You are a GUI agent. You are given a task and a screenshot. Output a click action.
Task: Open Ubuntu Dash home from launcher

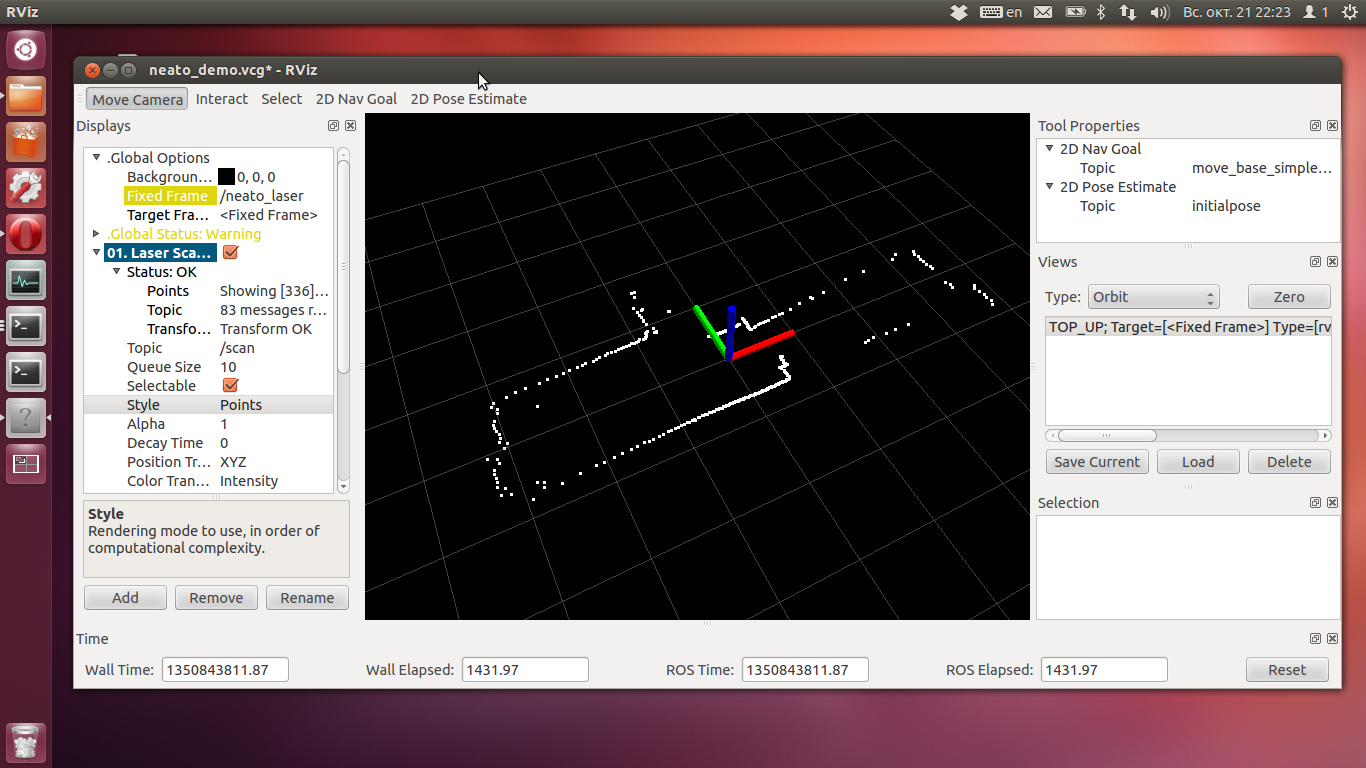(x=26, y=49)
